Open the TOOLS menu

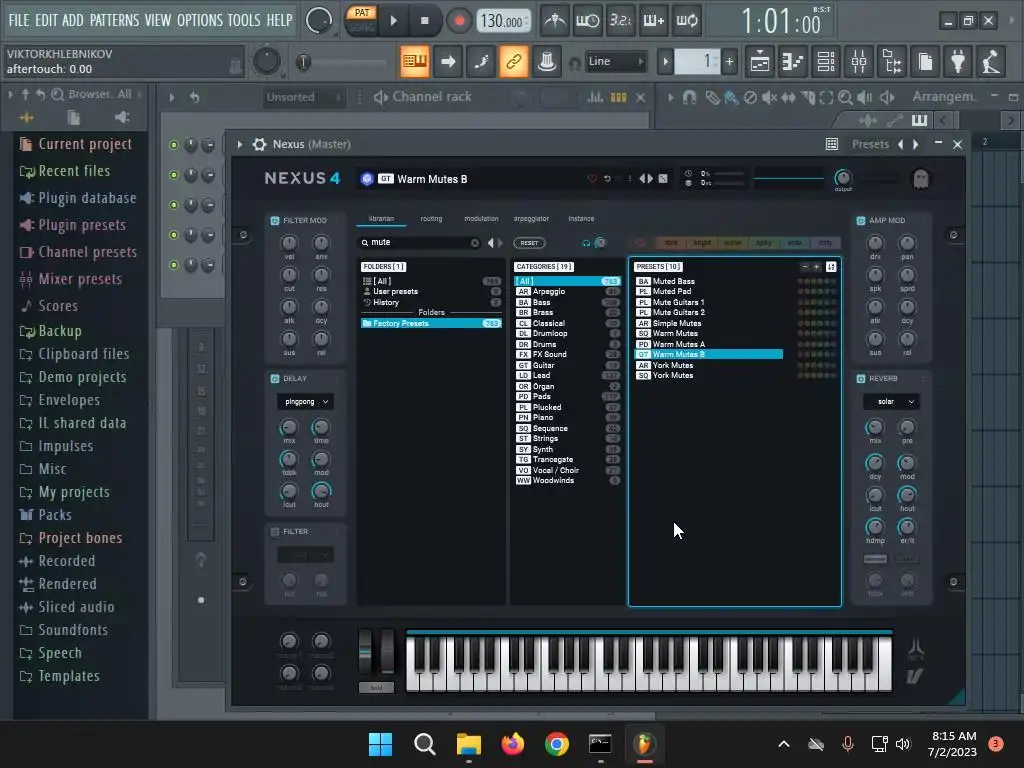point(244,20)
